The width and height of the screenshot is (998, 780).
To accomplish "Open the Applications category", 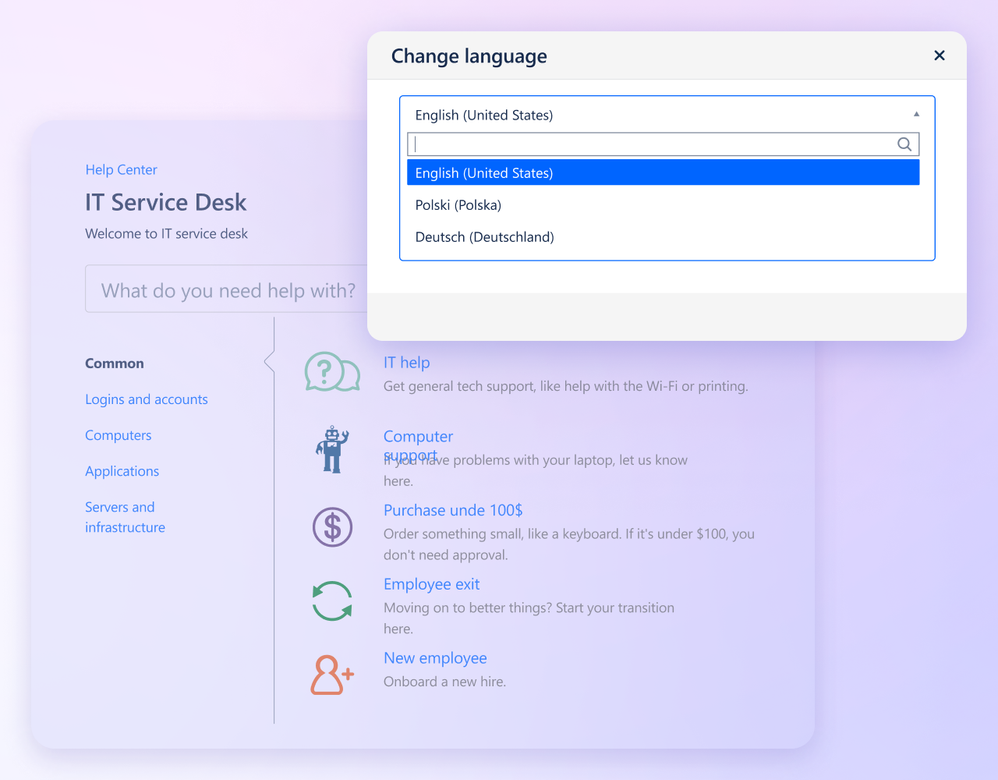I will [122, 471].
